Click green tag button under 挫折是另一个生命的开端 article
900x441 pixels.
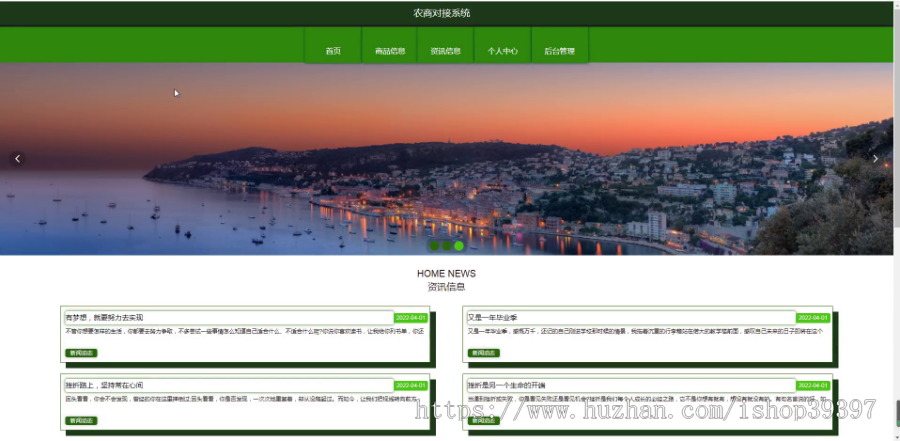(484, 421)
